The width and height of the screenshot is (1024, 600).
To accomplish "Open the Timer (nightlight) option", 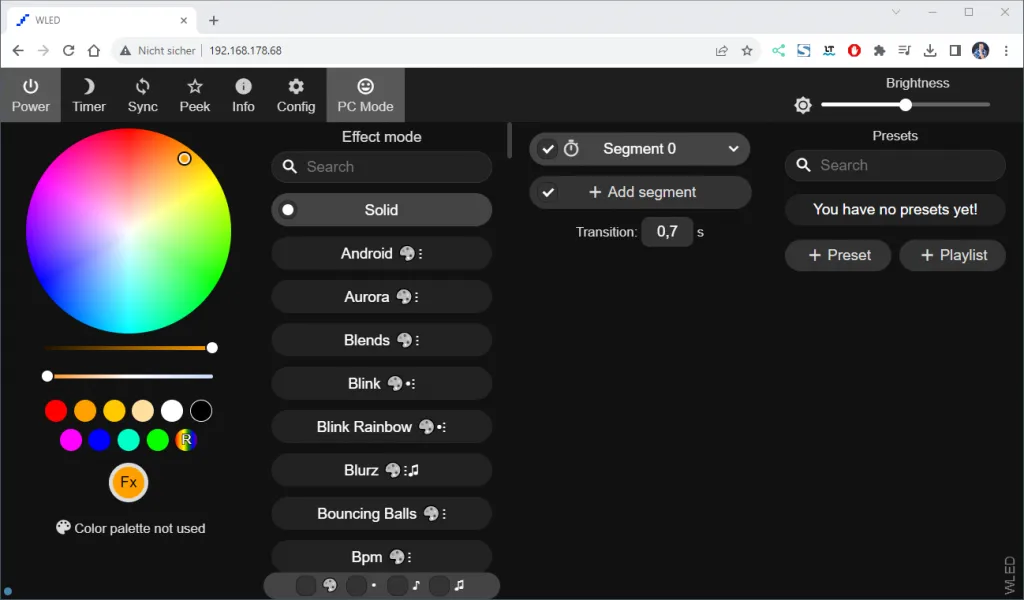I will pyautogui.click(x=88, y=95).
